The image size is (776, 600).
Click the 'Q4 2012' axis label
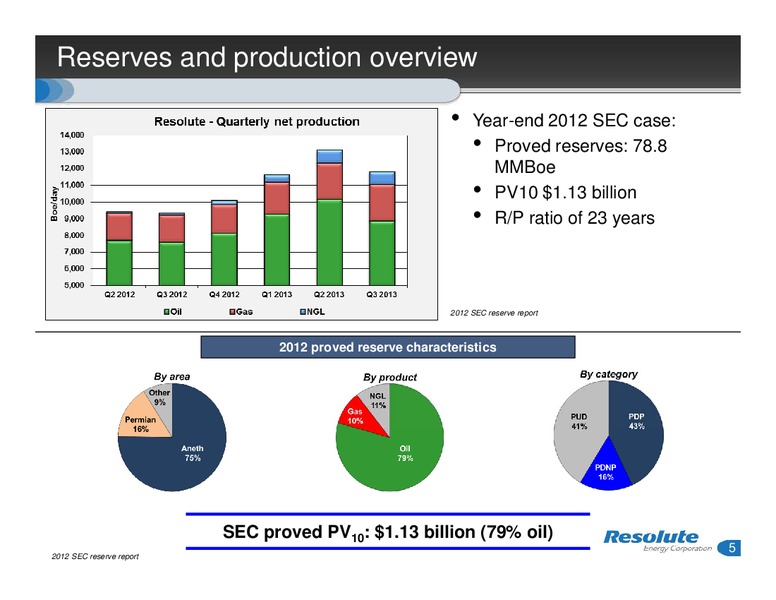tap(224, 295)
